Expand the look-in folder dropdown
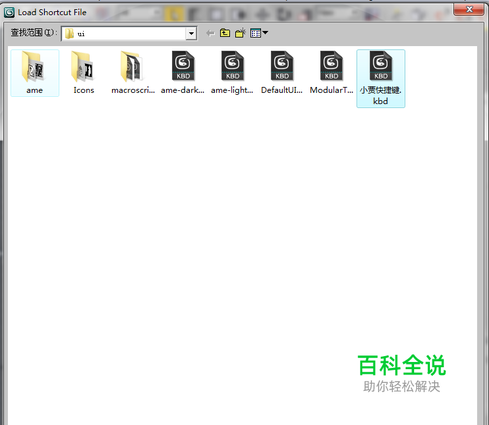Screen dimensions: 489x425 191,33
